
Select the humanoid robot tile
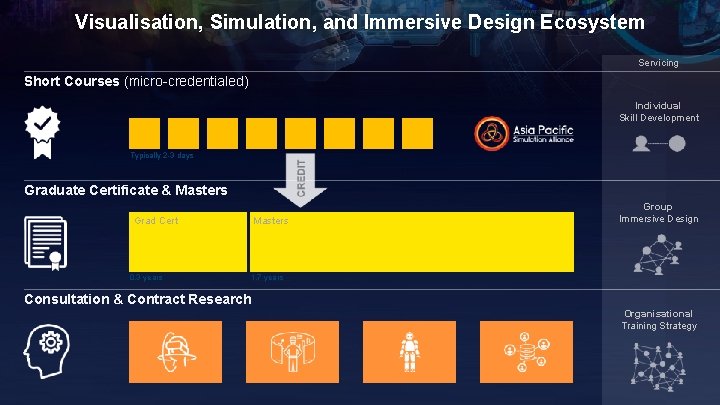409,352
